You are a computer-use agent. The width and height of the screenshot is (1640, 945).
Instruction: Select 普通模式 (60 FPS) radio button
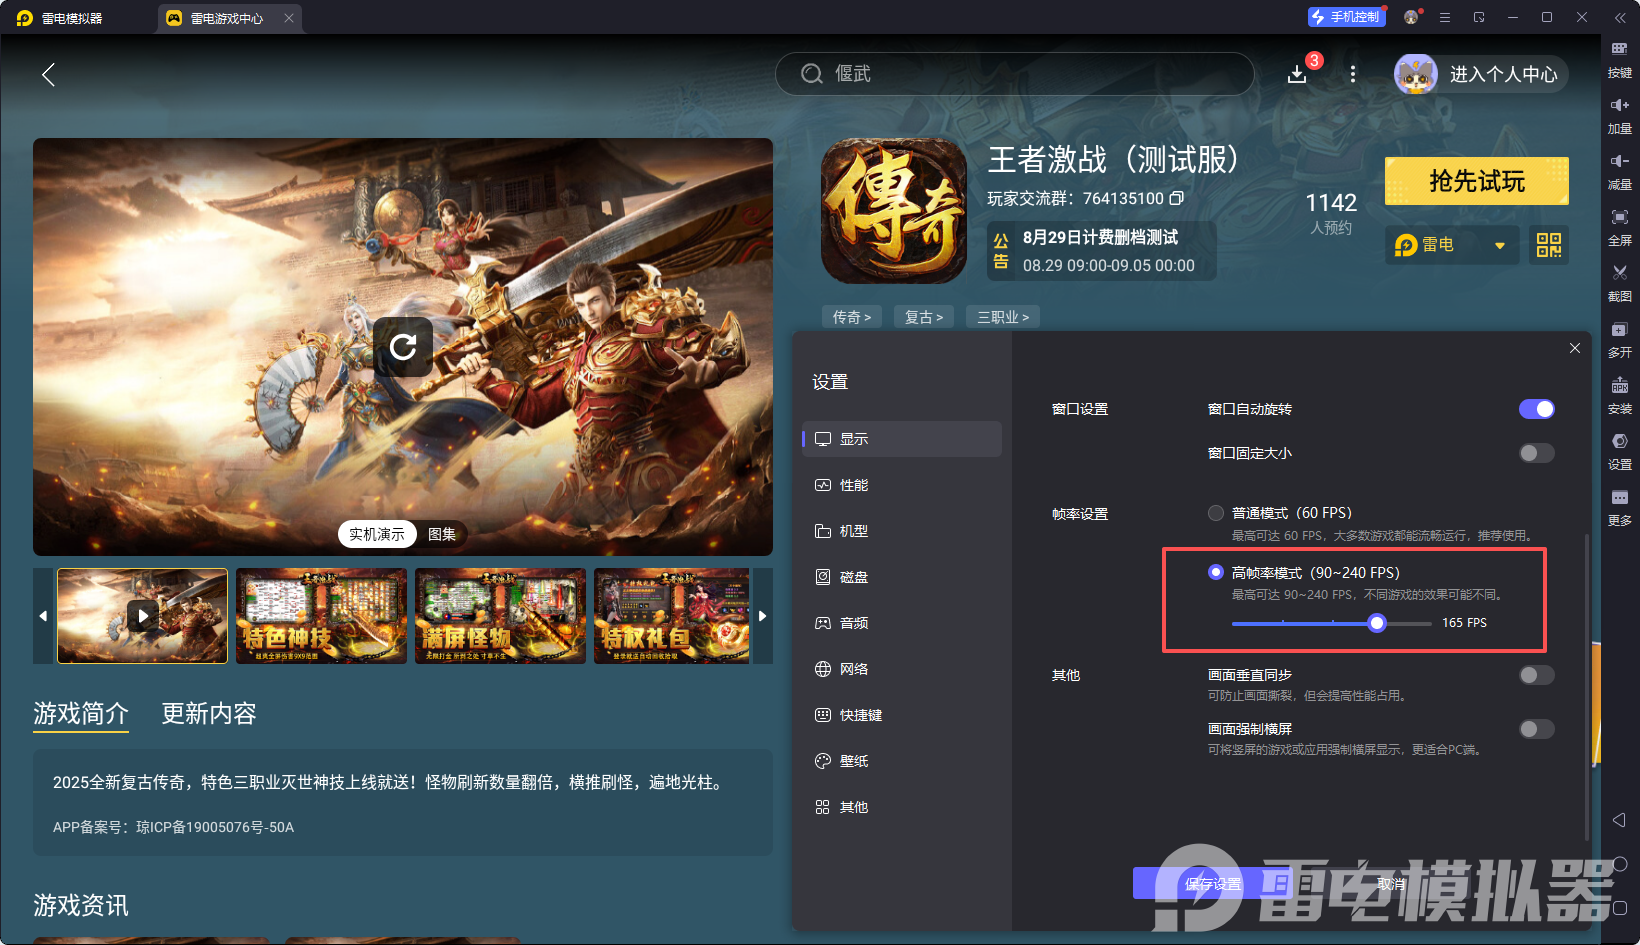click(x=1216, y=513)
